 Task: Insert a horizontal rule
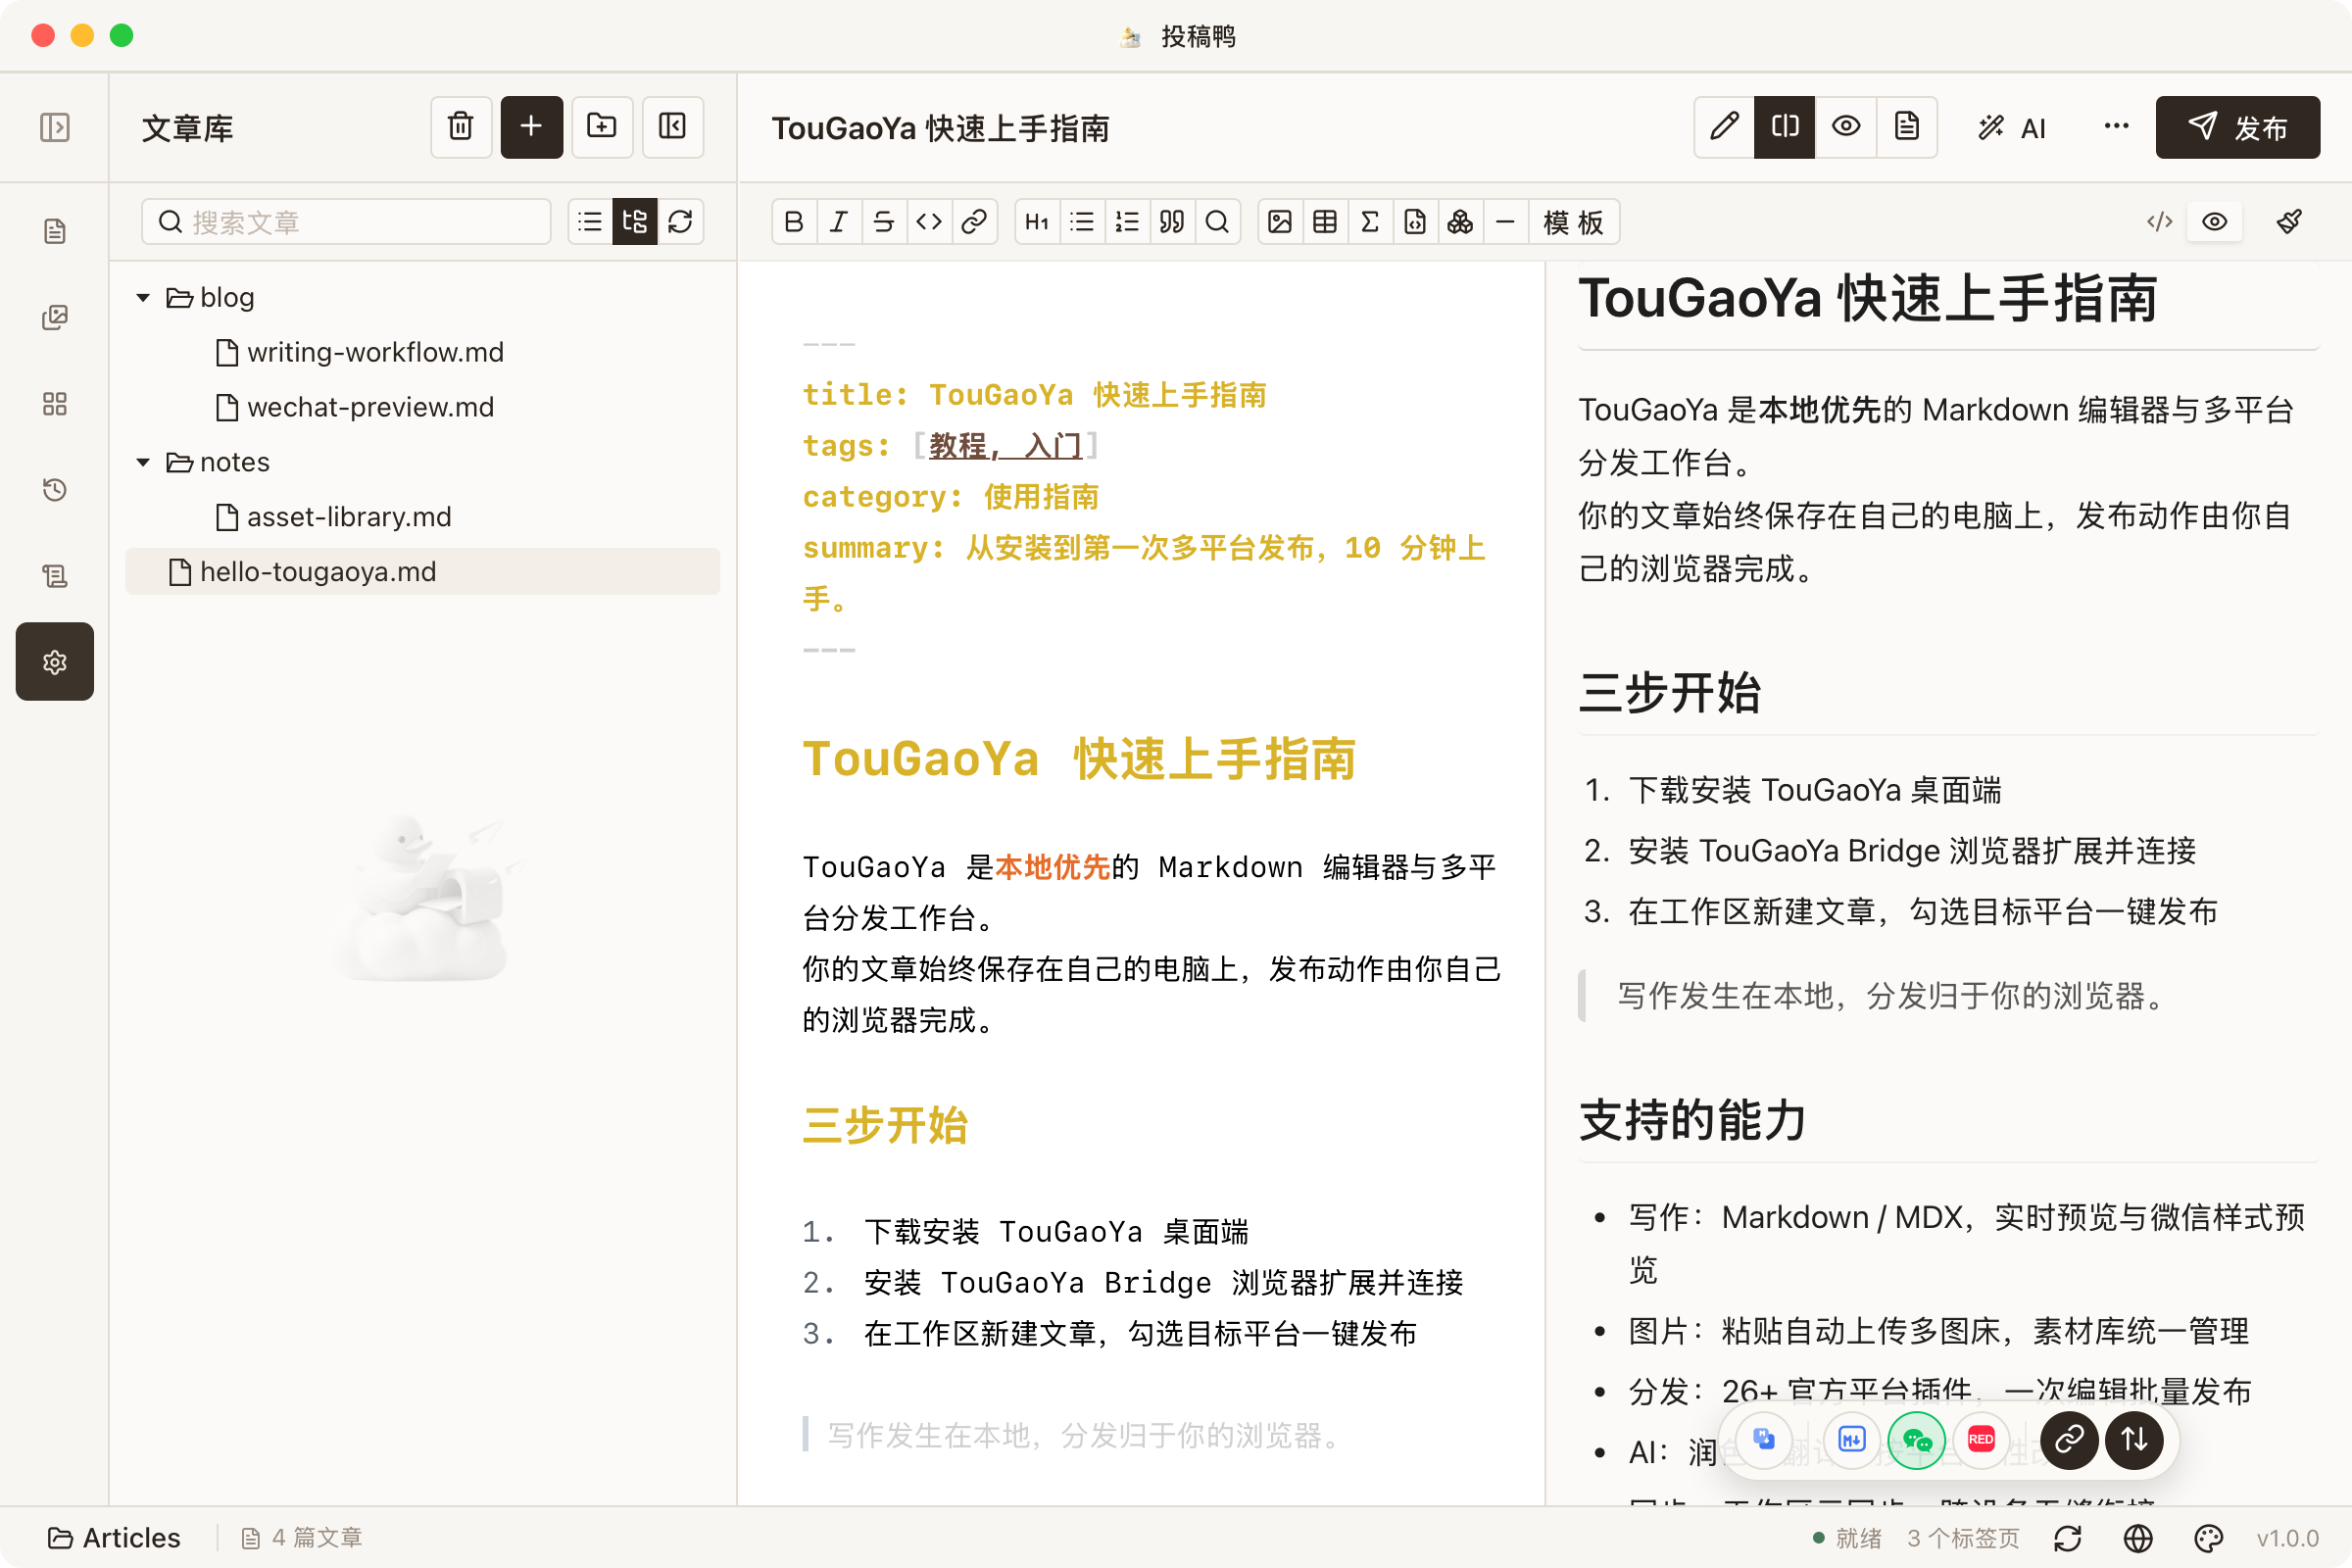(1505, 222)
